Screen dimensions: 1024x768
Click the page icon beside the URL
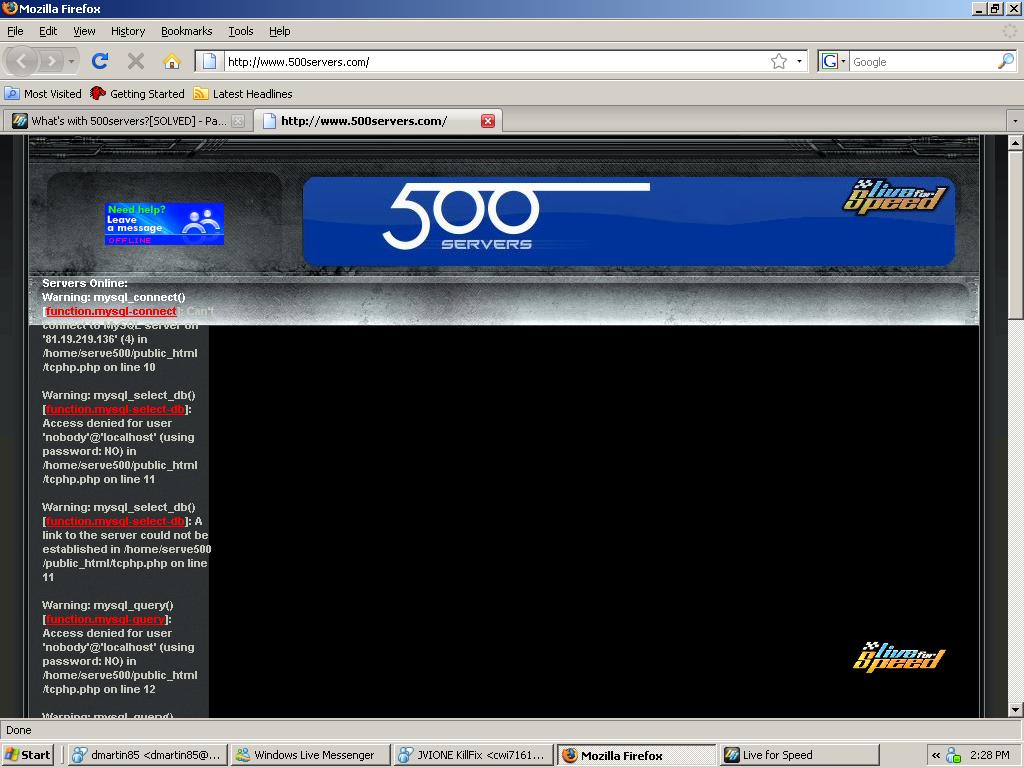coord(209,61)
